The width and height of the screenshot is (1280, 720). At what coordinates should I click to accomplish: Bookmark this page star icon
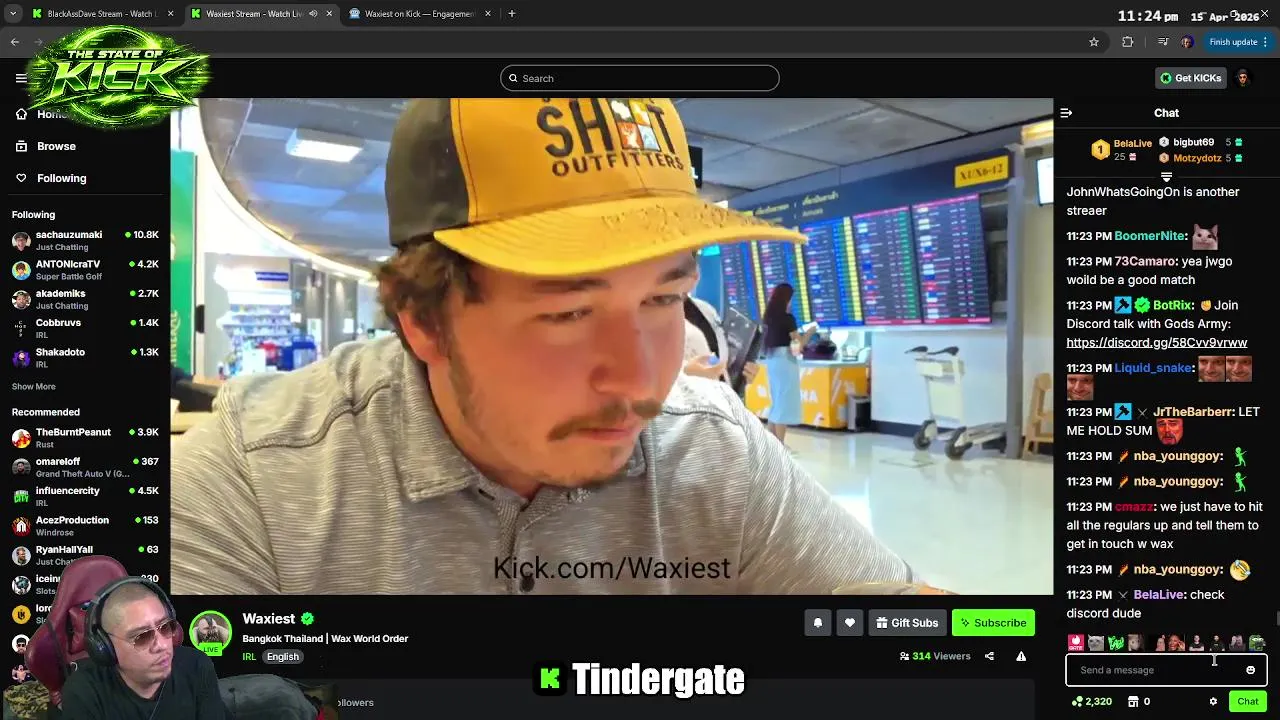point(1094,42)
